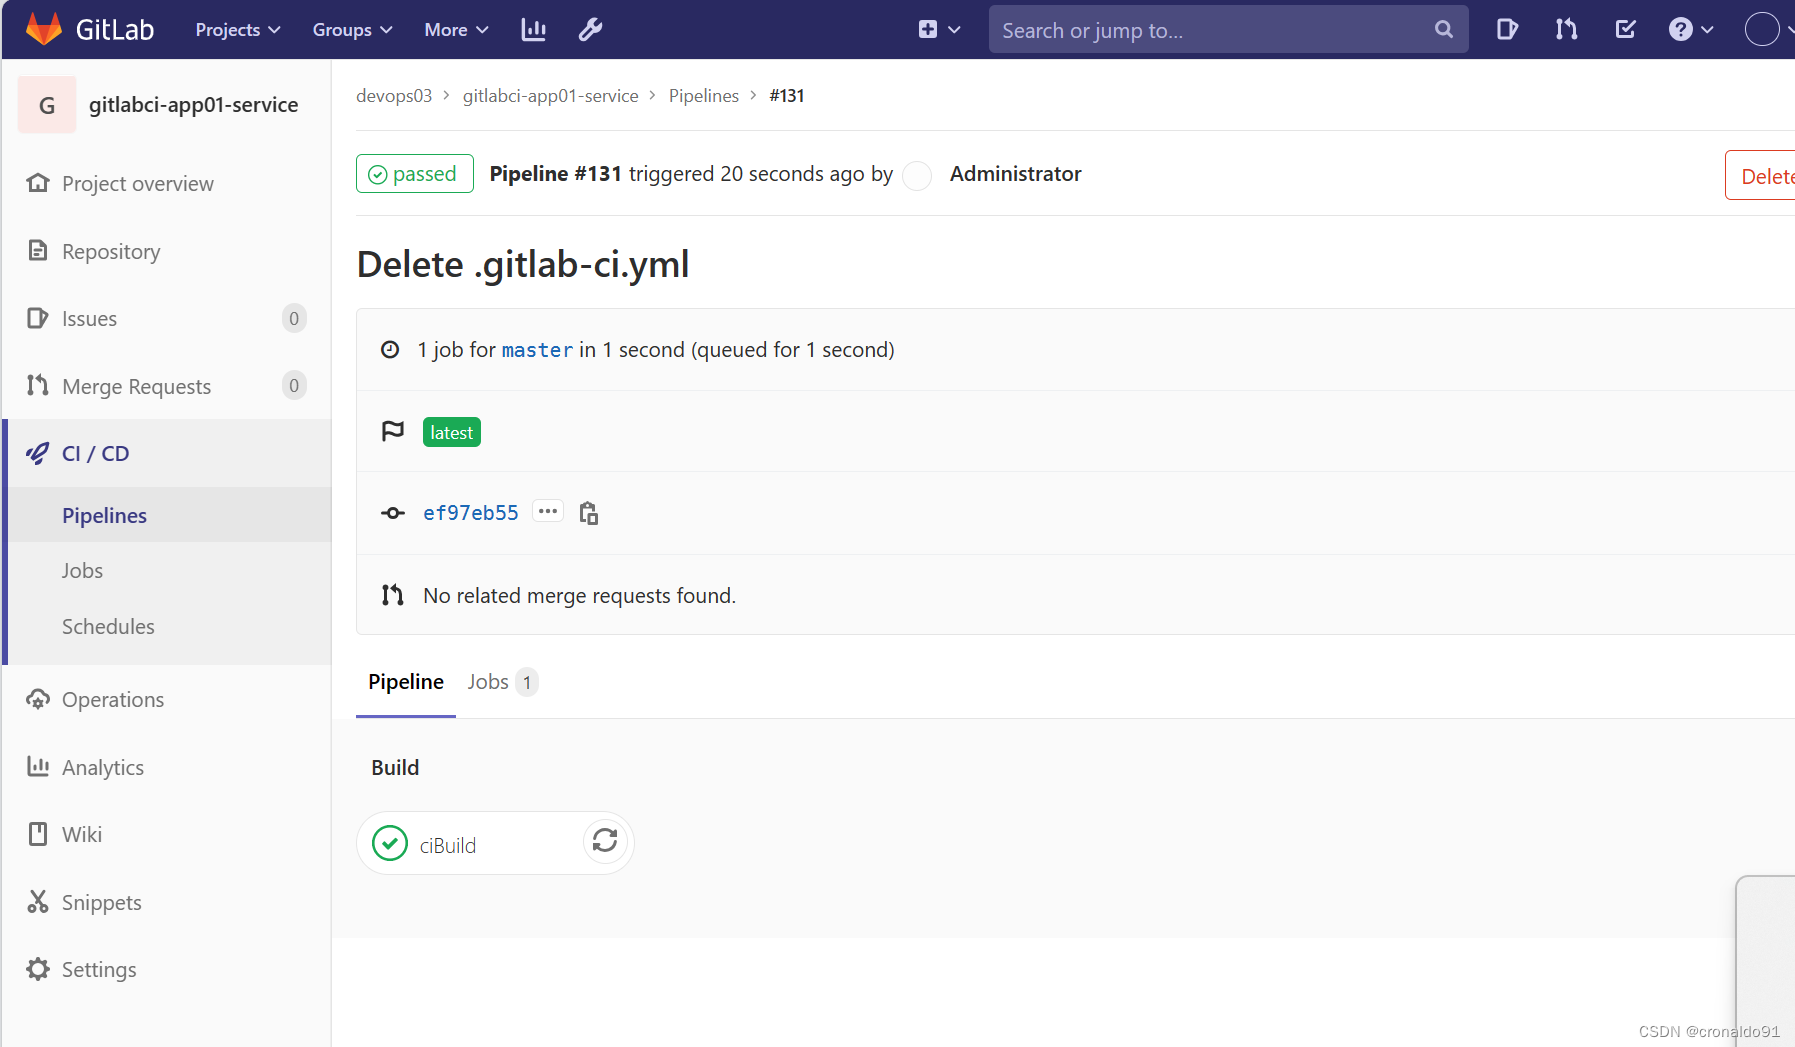Click the gitlabci-app01-service breadcrumb link
This screenshot has height=1047, width=1795.
pos(551,96)
